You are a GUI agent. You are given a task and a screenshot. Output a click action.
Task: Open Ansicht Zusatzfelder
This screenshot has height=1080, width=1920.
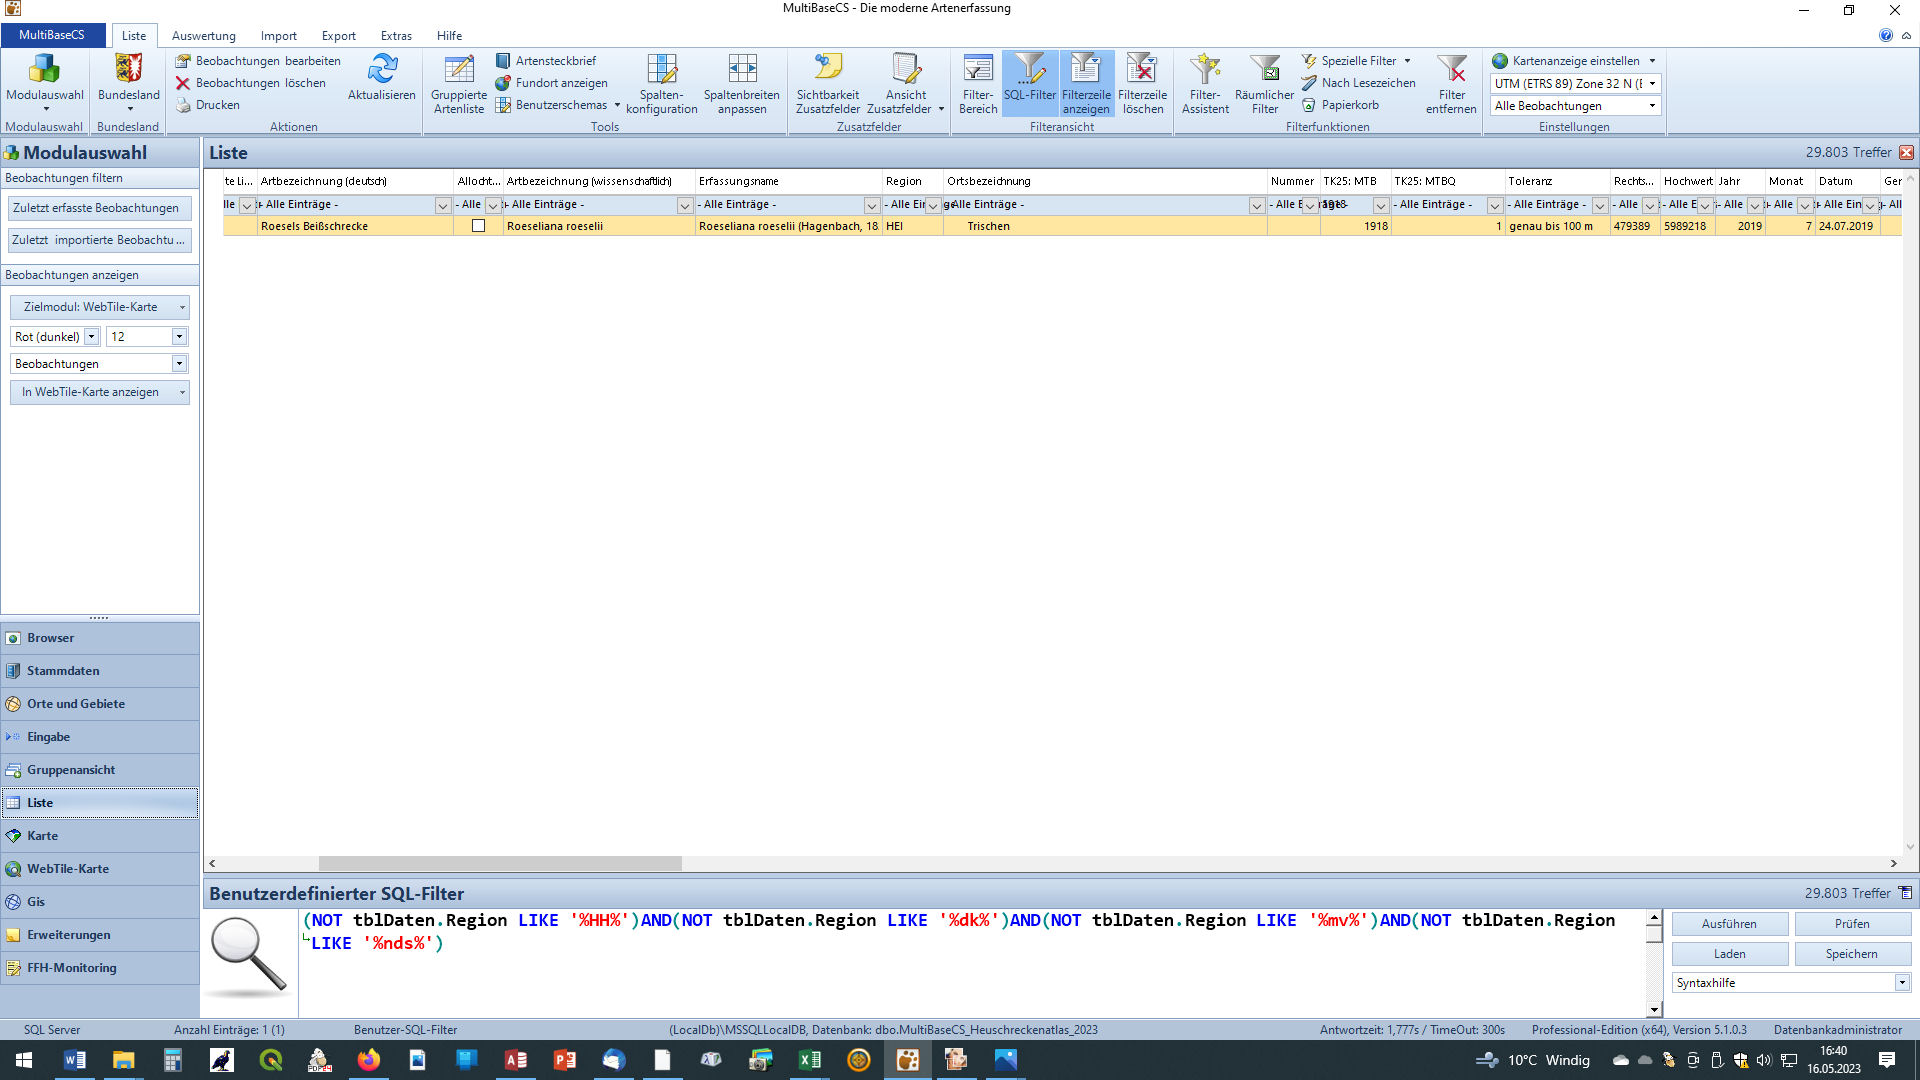[x=906, y=85]
